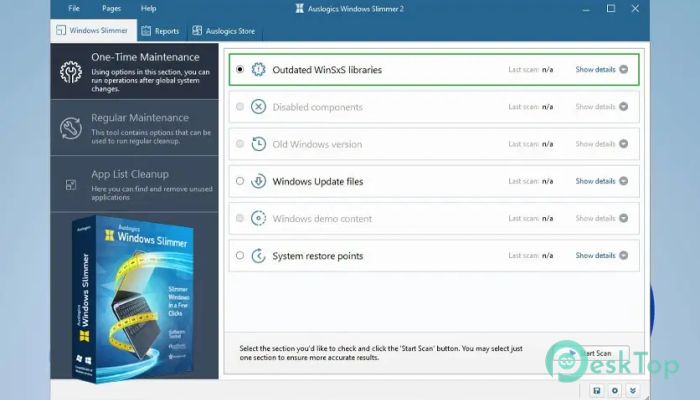Select System restore points radio button
Image resolution: width=700 pixels, height=400 pixels.
[x=240, y=255]
